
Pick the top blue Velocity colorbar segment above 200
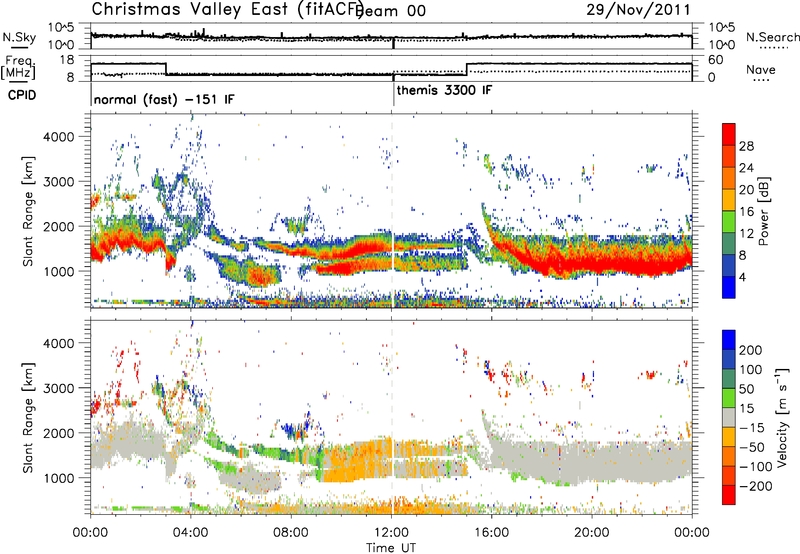pos(729,340)
